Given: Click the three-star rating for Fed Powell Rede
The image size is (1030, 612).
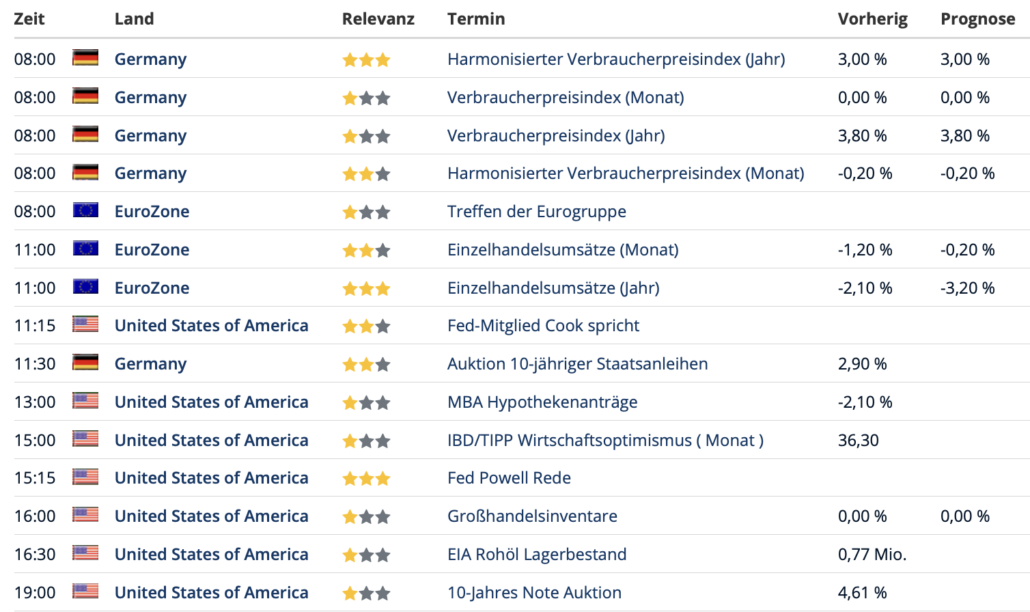Looking at the screenshot, I should [x=366, y=479].
